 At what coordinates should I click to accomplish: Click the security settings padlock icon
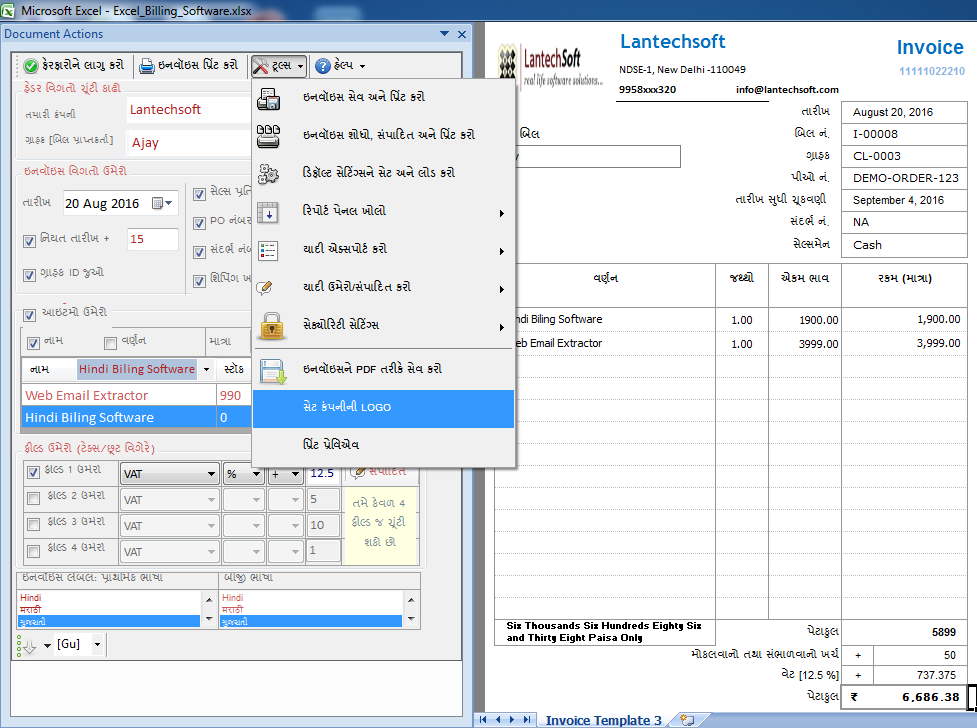tap(272, 326)
